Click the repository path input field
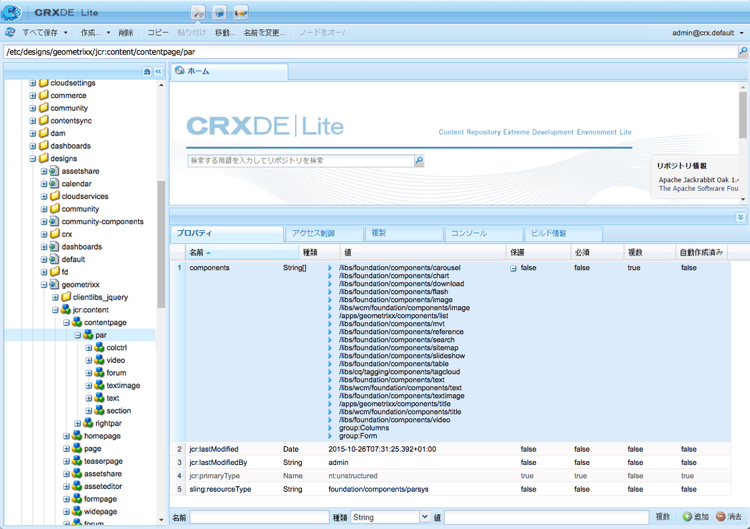750x529 pixels. (x=371, y=52)
